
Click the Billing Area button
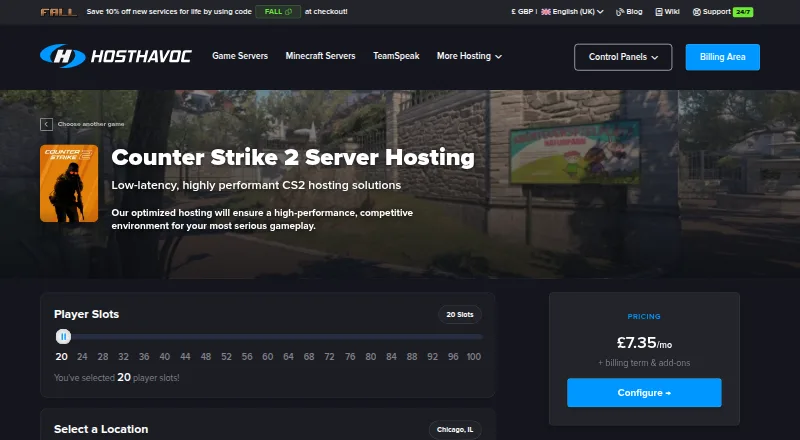[722, 57]
